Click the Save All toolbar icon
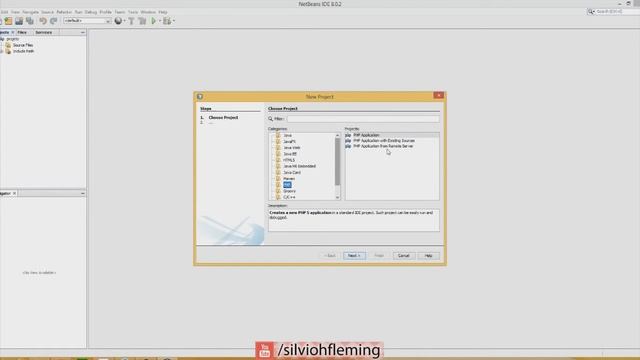The image size is (640, 360). pos(30,21)
